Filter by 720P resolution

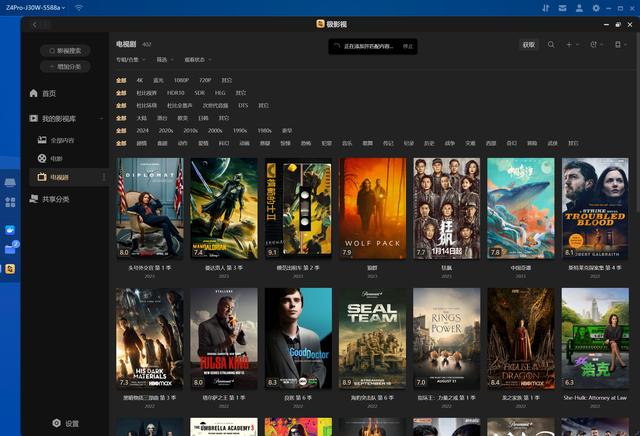pos(205,80)
